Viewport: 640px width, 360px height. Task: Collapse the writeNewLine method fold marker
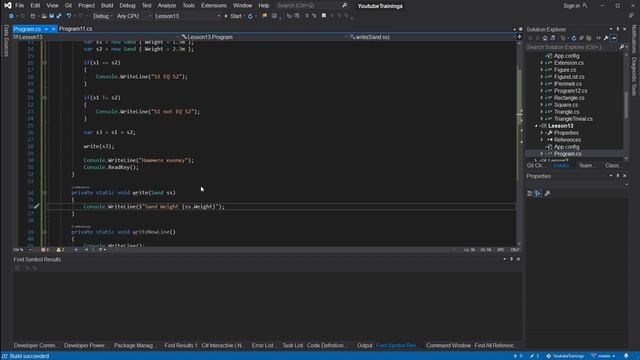(x=45, y=232)
